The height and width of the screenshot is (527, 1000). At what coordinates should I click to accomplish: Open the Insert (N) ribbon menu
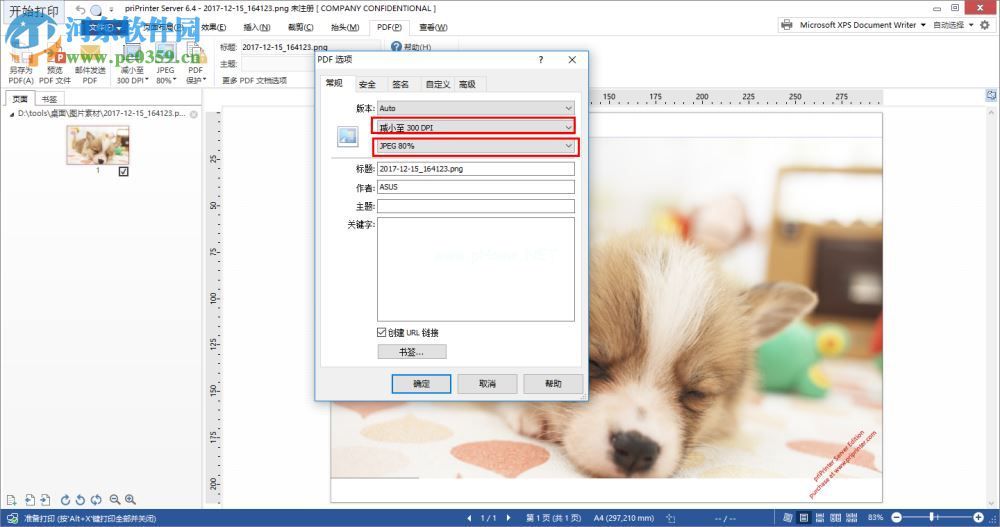tap(257, 27)
